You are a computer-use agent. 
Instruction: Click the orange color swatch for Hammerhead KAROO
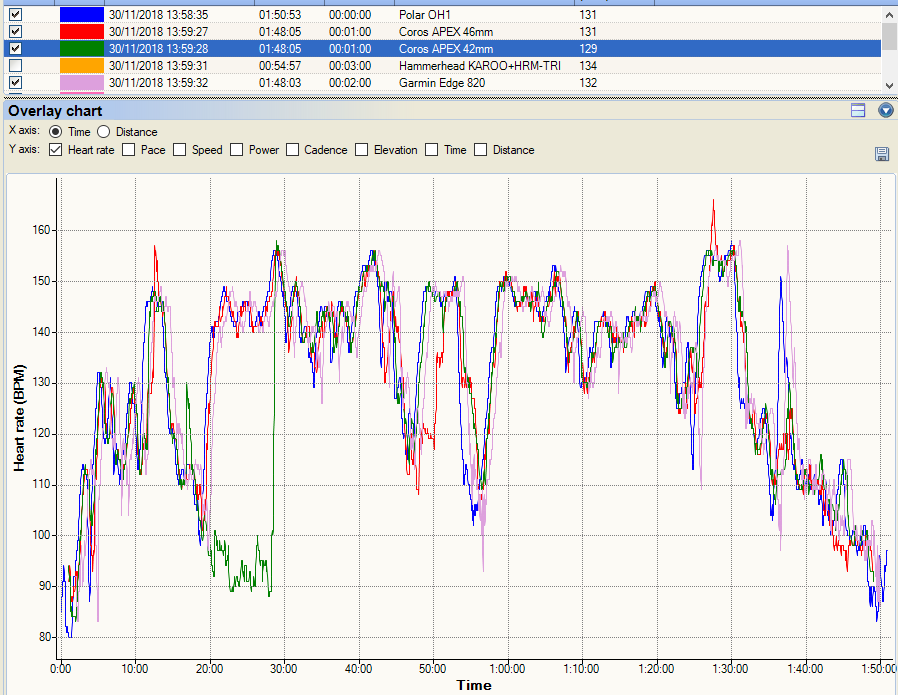82,66
